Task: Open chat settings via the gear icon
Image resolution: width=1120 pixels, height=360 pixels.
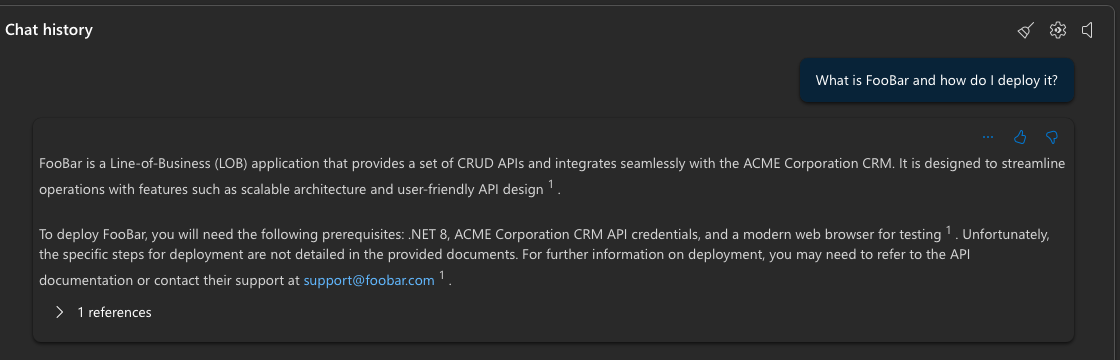Action: pos(1057,30)
